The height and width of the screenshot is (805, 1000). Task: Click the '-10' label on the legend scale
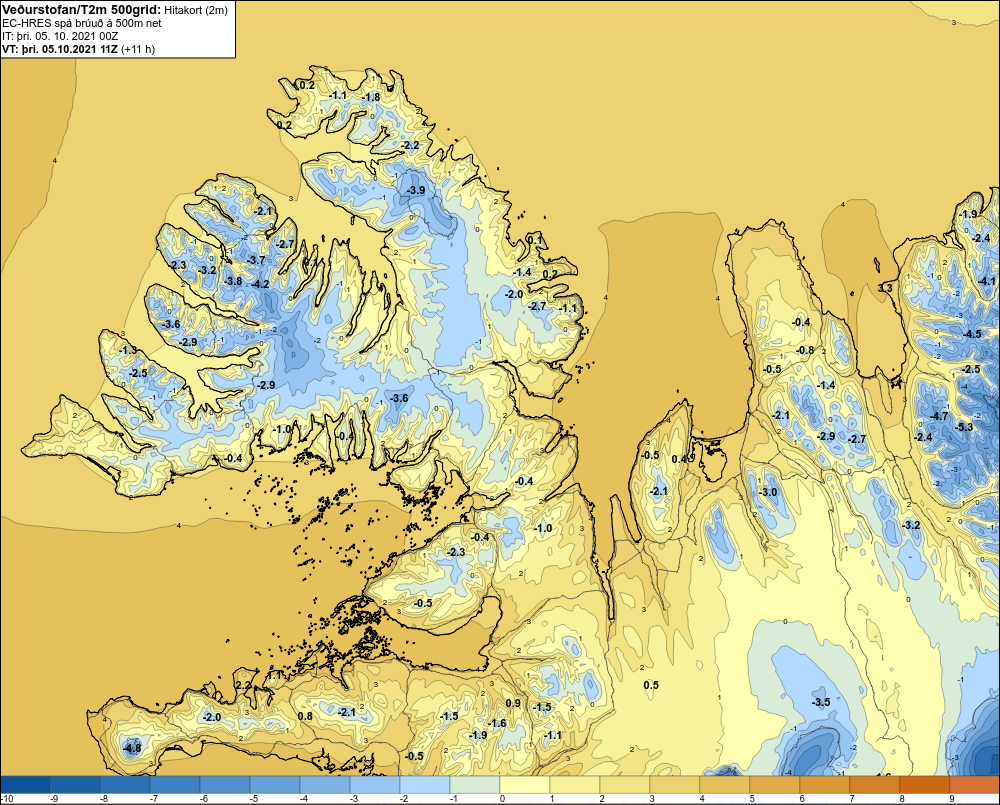coord(7,799)
